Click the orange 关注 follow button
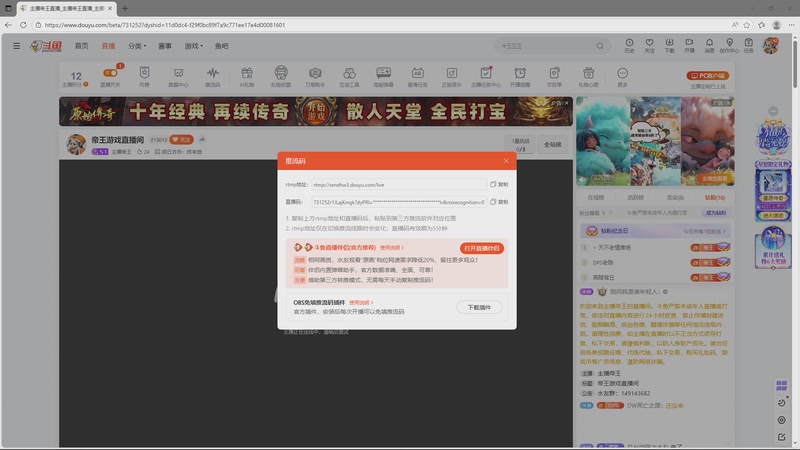800x450 pixels. click(181, 139)
